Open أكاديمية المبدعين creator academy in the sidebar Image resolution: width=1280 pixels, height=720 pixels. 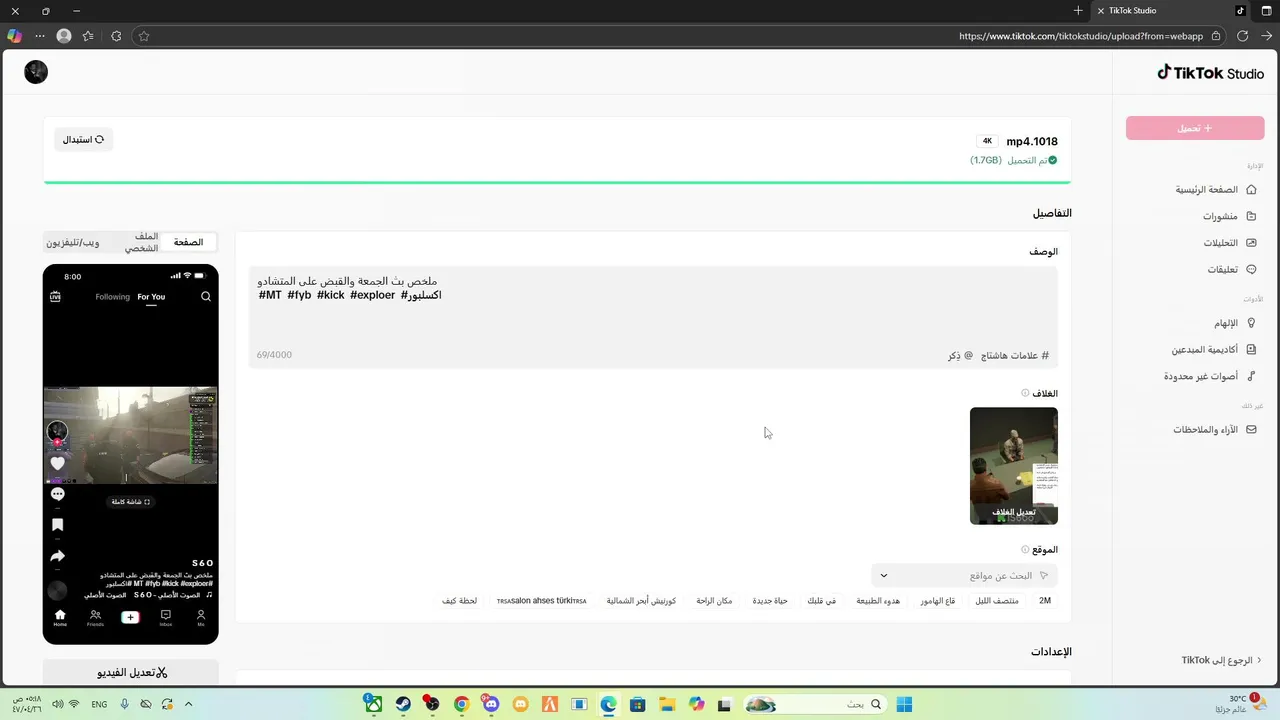pos(1213,350)
